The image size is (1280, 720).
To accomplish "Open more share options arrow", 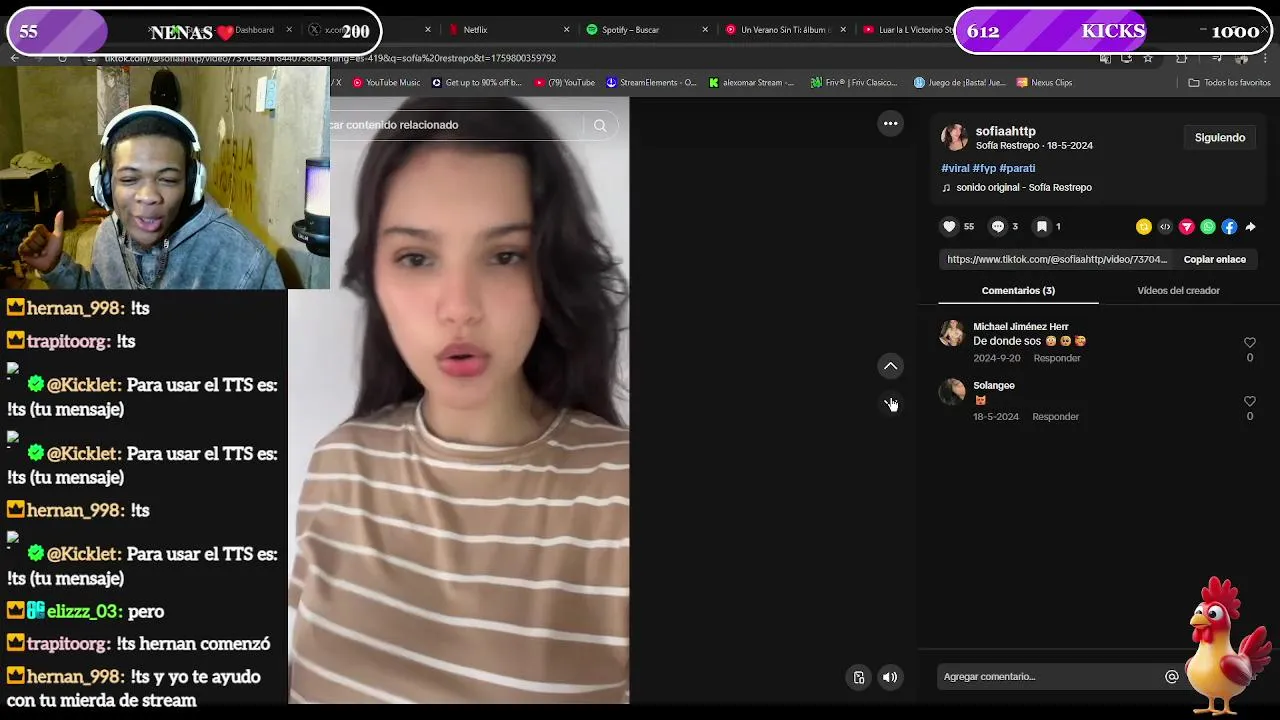I will point(1250,227).
